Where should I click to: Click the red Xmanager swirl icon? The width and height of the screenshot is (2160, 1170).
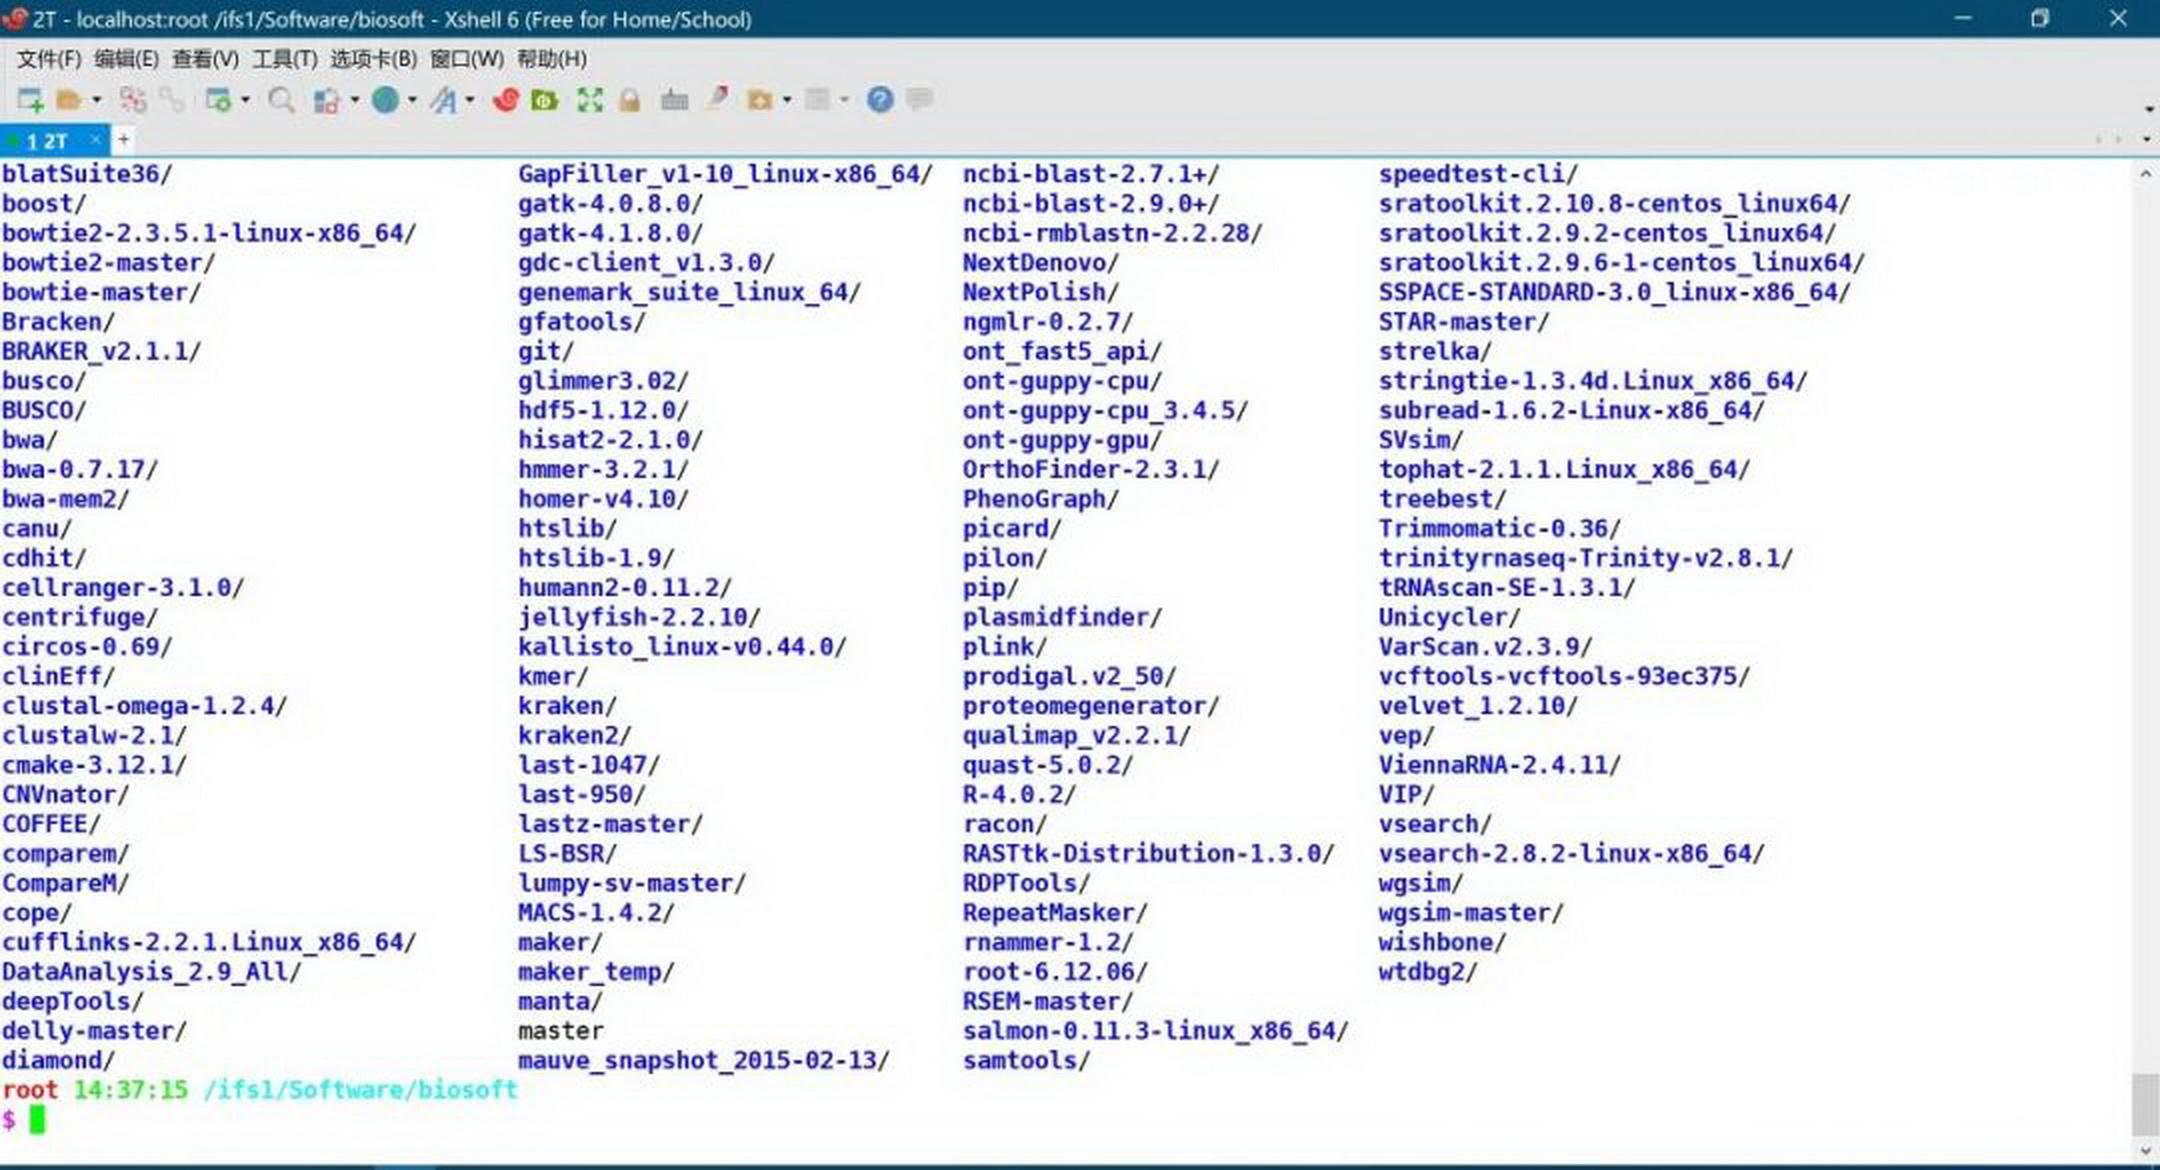click(x=507, y=100)
